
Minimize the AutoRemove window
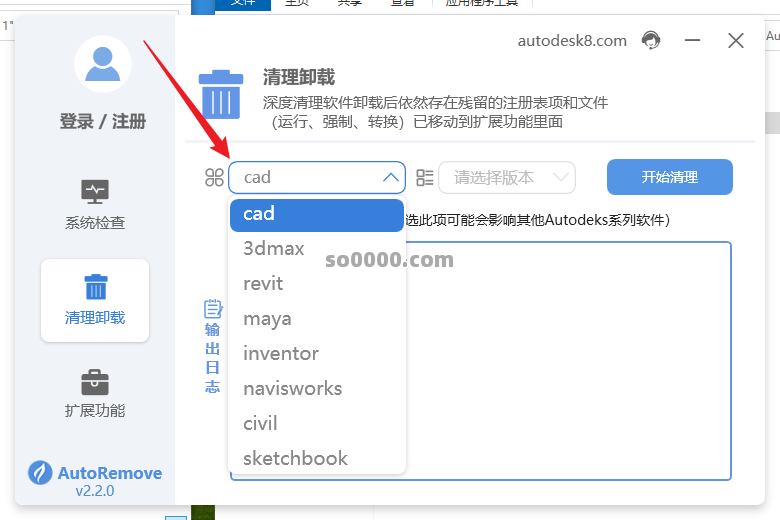click(x=693, y=41)
